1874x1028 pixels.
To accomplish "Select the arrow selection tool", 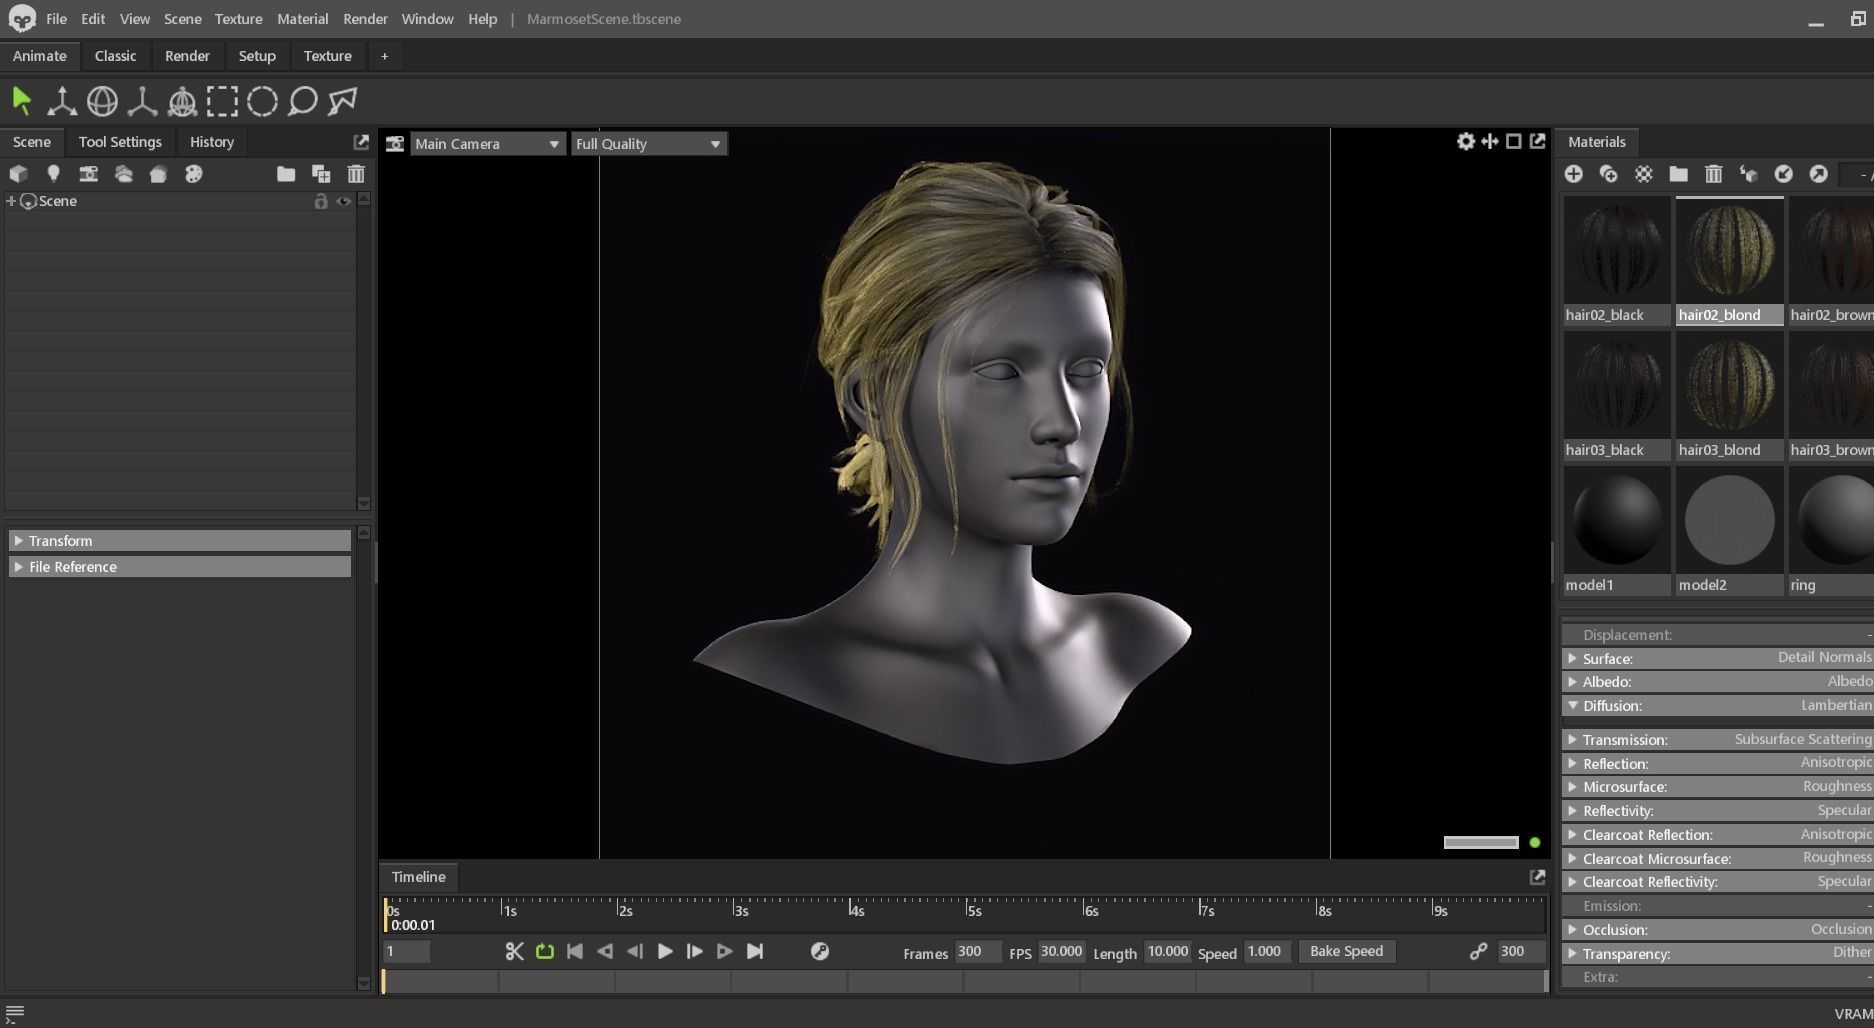I will pos(21,101).
